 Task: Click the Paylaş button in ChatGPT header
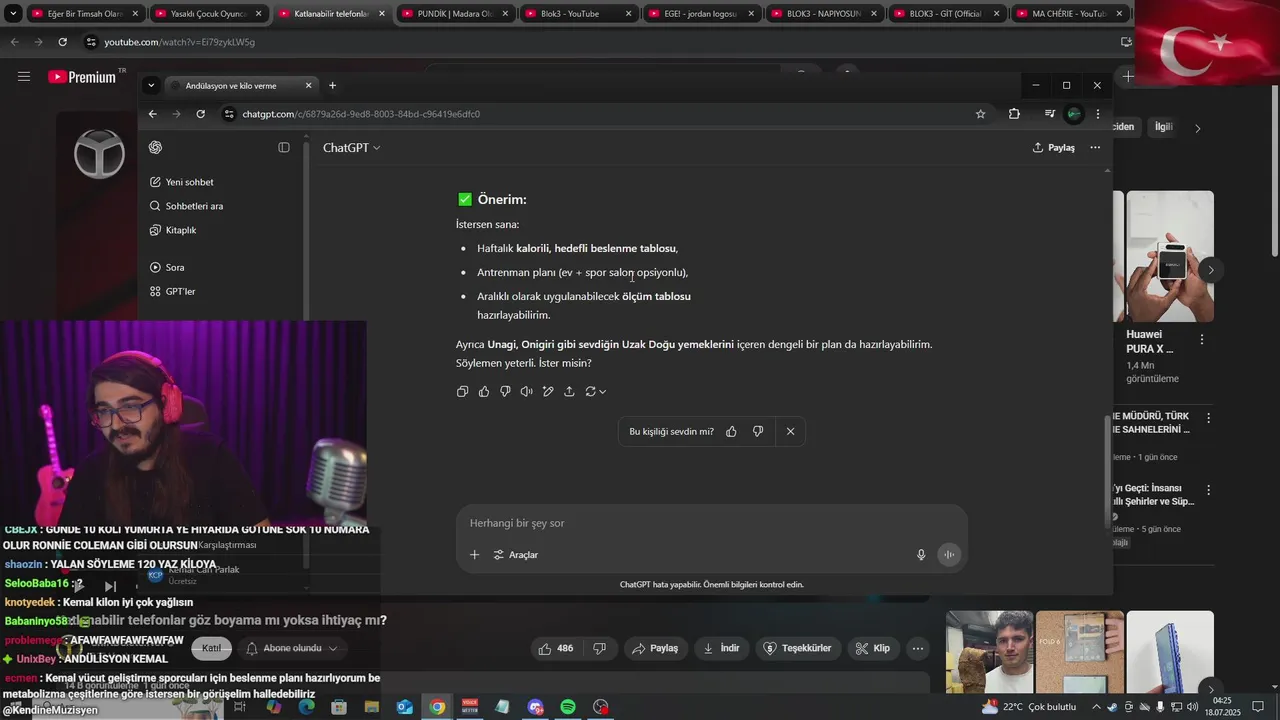pyautogui.click(x=1054, y=147)
